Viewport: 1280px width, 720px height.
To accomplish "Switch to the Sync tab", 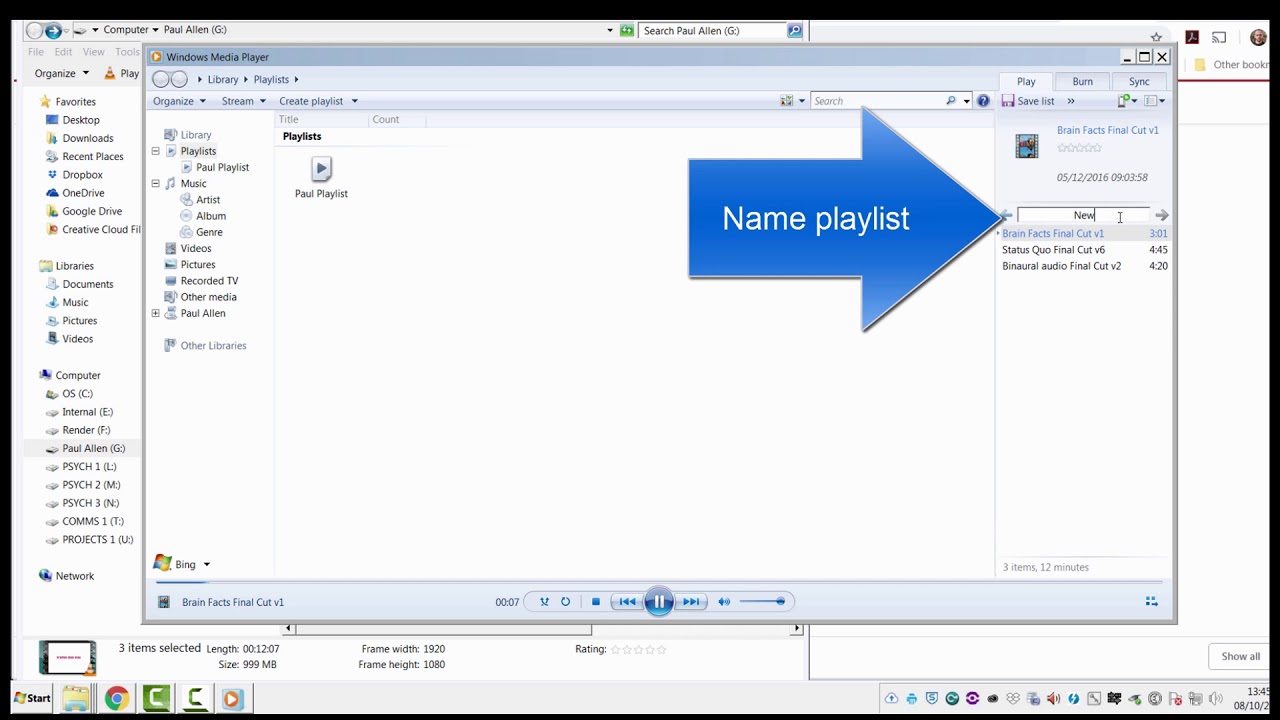I will click(x=1139, y=81).
